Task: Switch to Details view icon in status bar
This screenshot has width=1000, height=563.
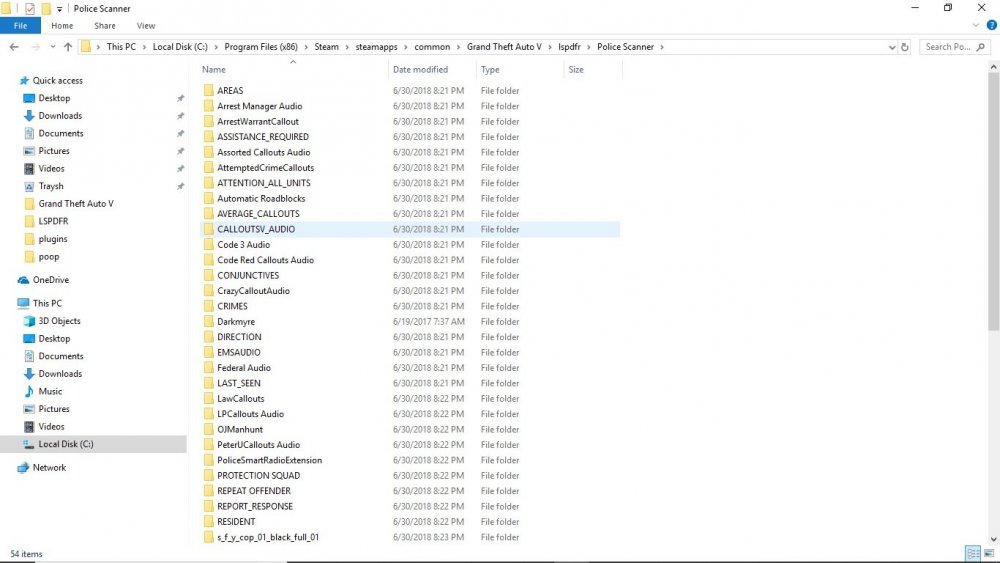Action: point(973,553)
